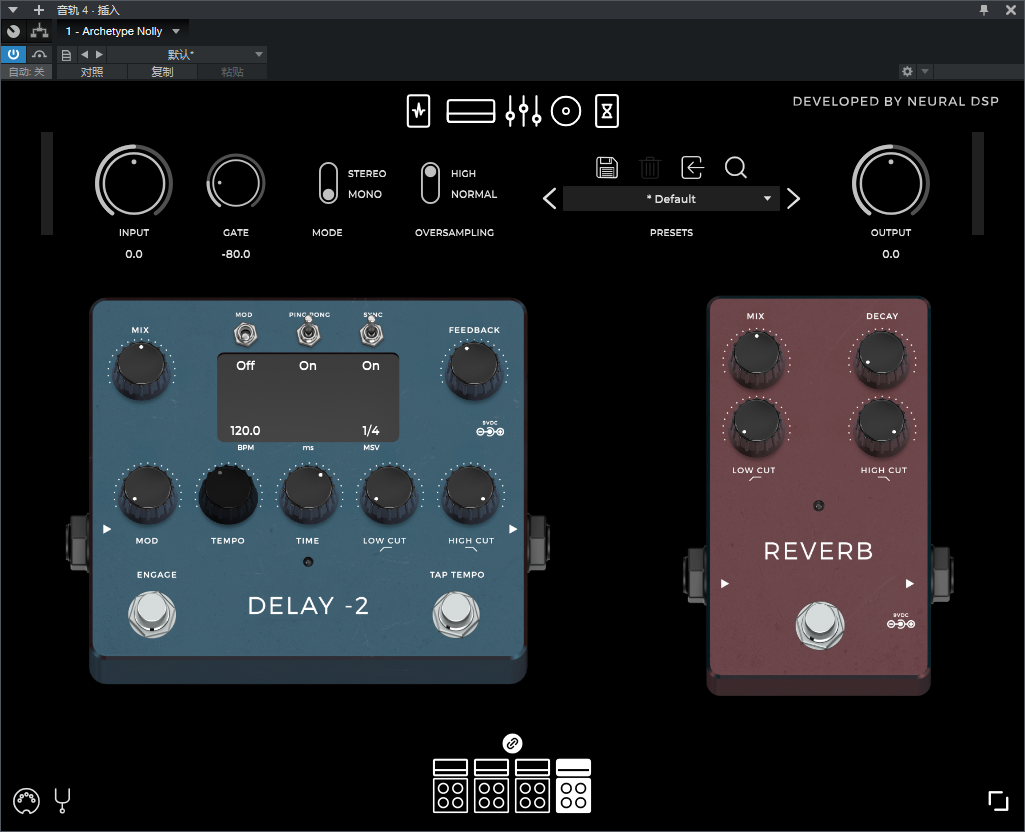Image resolution: width=1025 pixels, height=832 pixels.
Task: Tap the TAP TEMPO footswitch
Action: (456, 614)
